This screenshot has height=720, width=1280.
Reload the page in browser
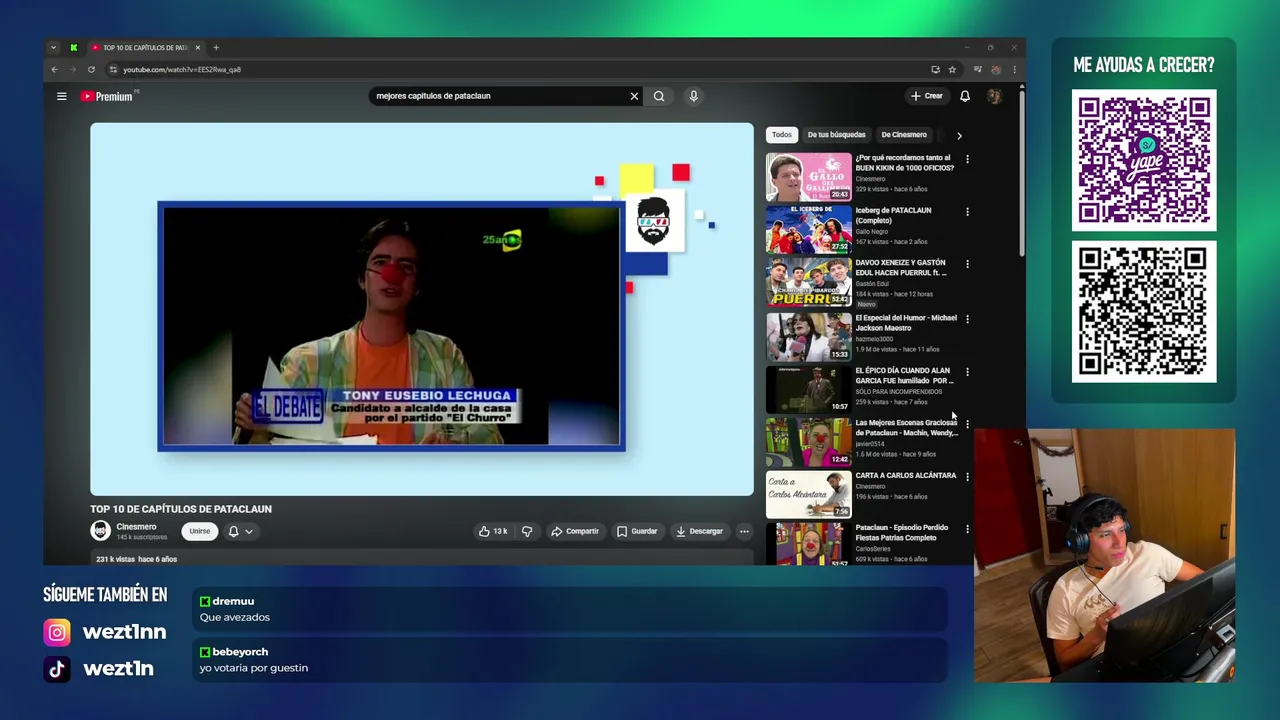pyautogui.click(x=91, y=69)
